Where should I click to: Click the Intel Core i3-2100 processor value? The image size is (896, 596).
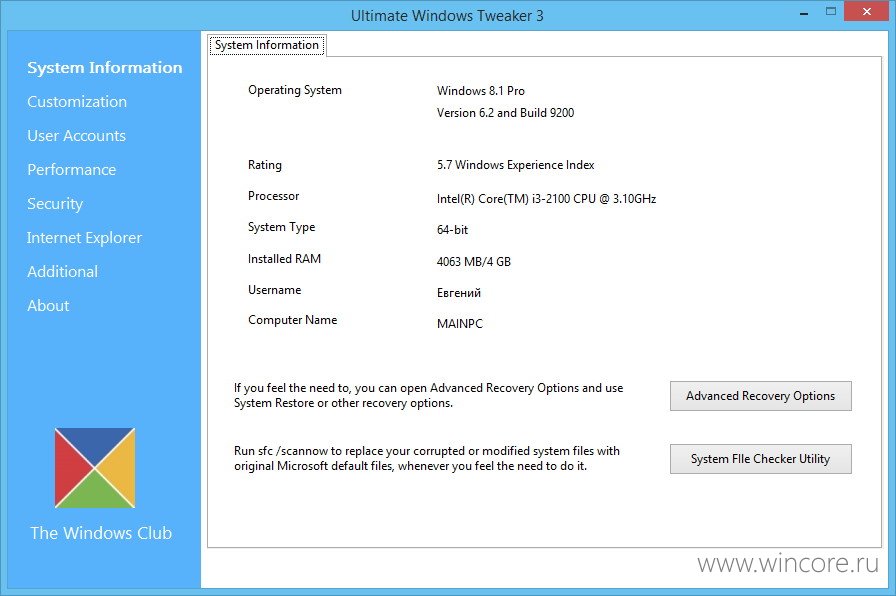click(546, 199)
